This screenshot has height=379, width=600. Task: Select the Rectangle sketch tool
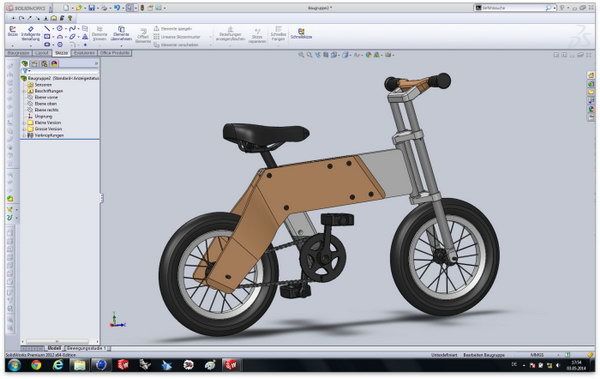point(47,36)
